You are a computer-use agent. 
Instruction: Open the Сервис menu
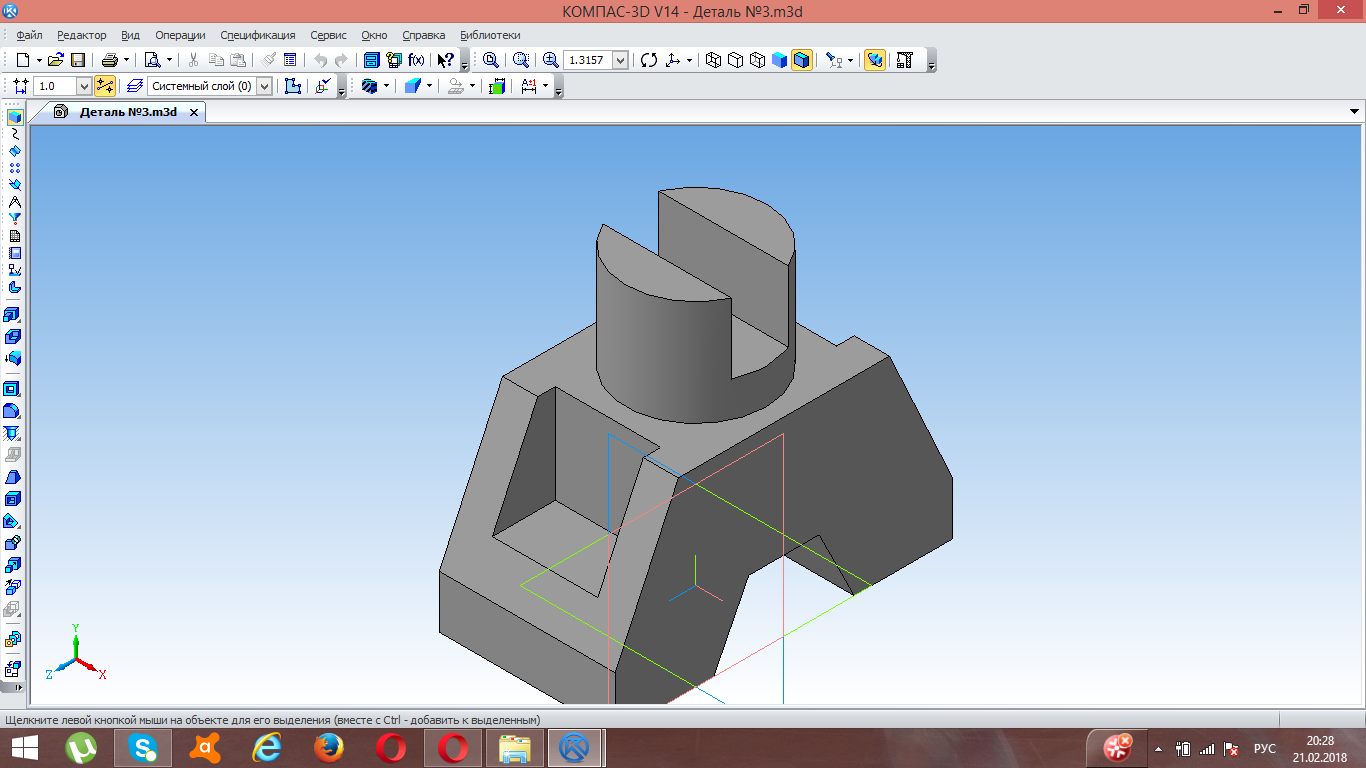pos(329,35)
